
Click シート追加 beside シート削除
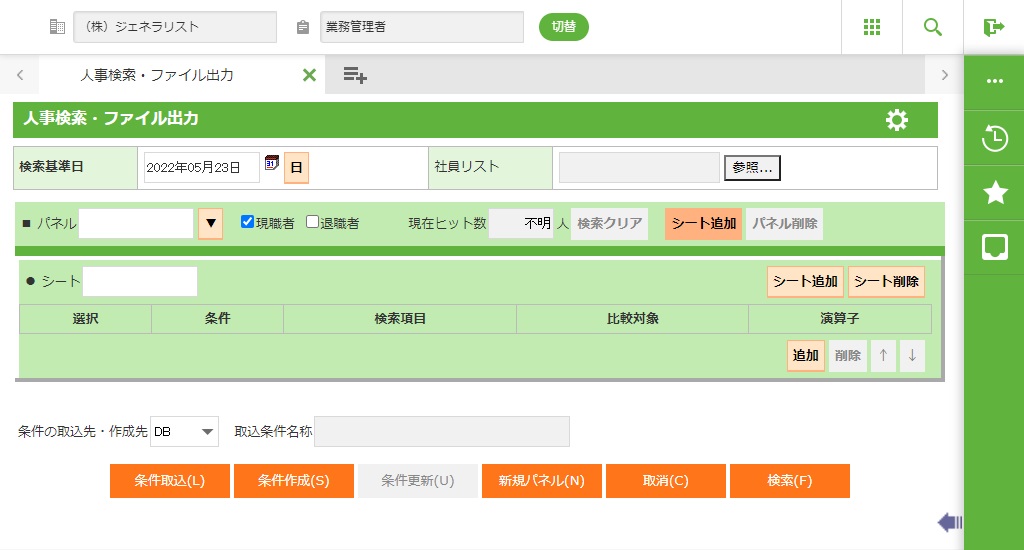805,282
